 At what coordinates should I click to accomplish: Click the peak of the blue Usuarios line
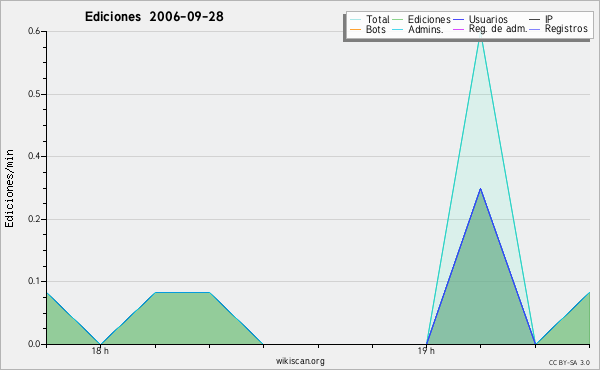(x=480, y=189)
